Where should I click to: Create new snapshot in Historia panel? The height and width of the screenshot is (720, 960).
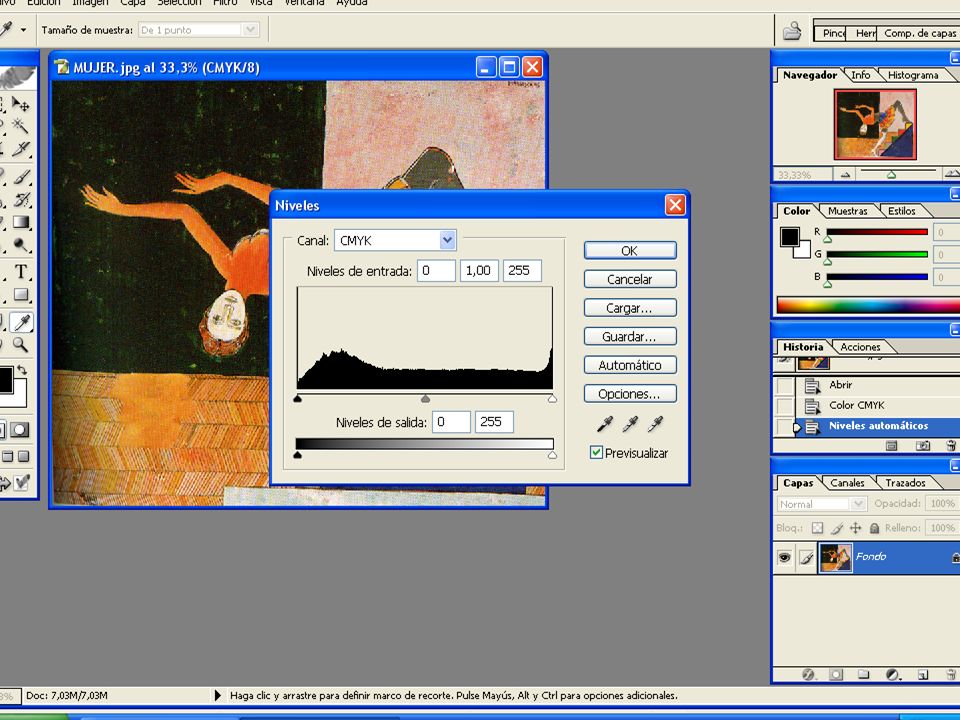(922, 446)
